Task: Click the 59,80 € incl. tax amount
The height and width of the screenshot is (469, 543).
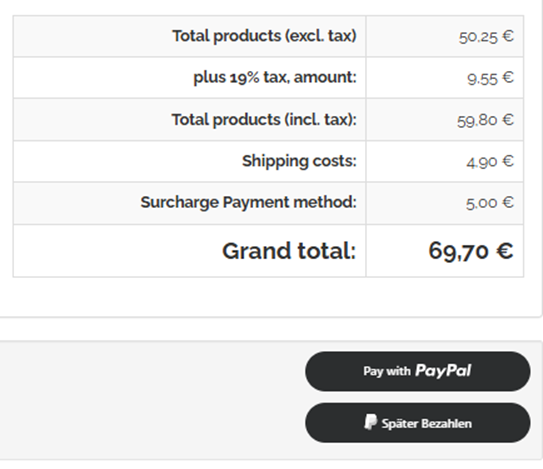Action: tap(485, 120)
